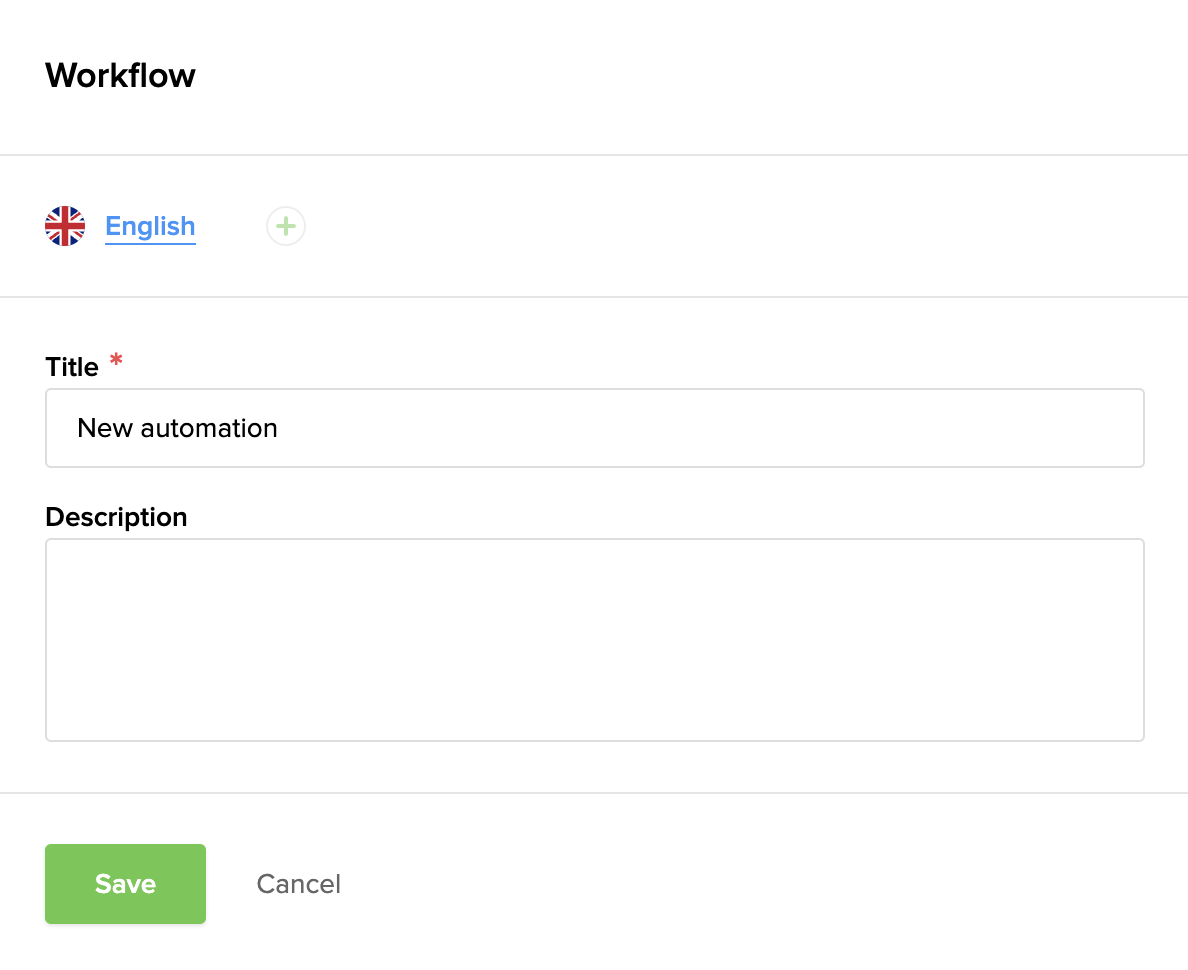Click empty space in the Title box
Screen dimensions: 1188x970
click(750, 428)
